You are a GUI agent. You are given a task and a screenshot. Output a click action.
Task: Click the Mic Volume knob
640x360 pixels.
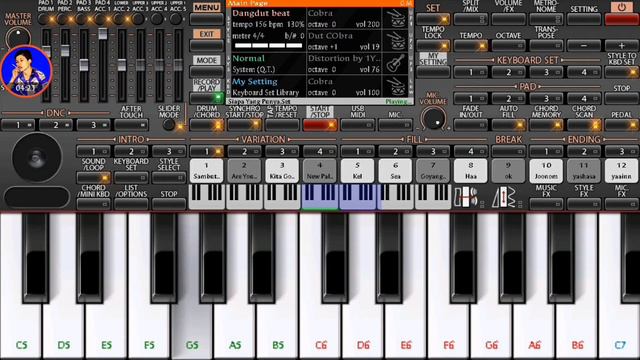click(x=433, y=119)
